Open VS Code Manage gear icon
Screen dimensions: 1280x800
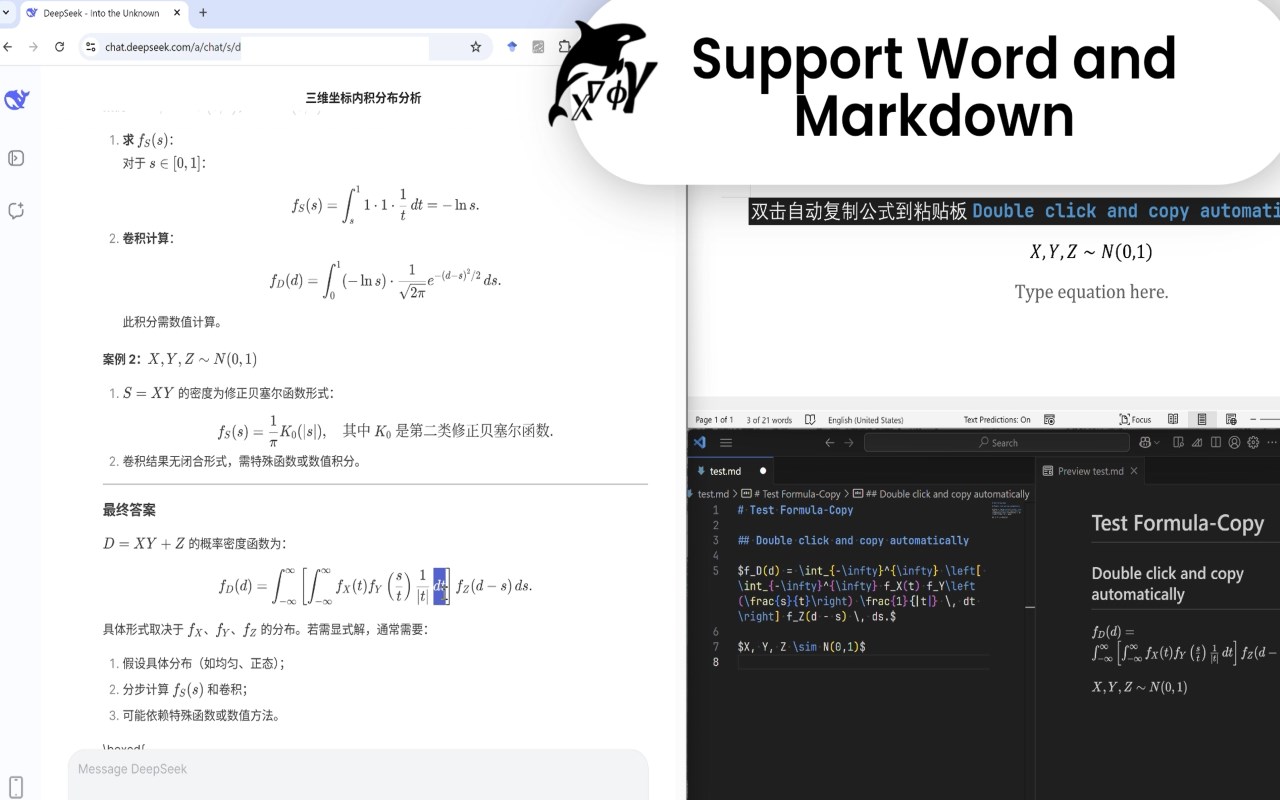tap(1253, 442)
